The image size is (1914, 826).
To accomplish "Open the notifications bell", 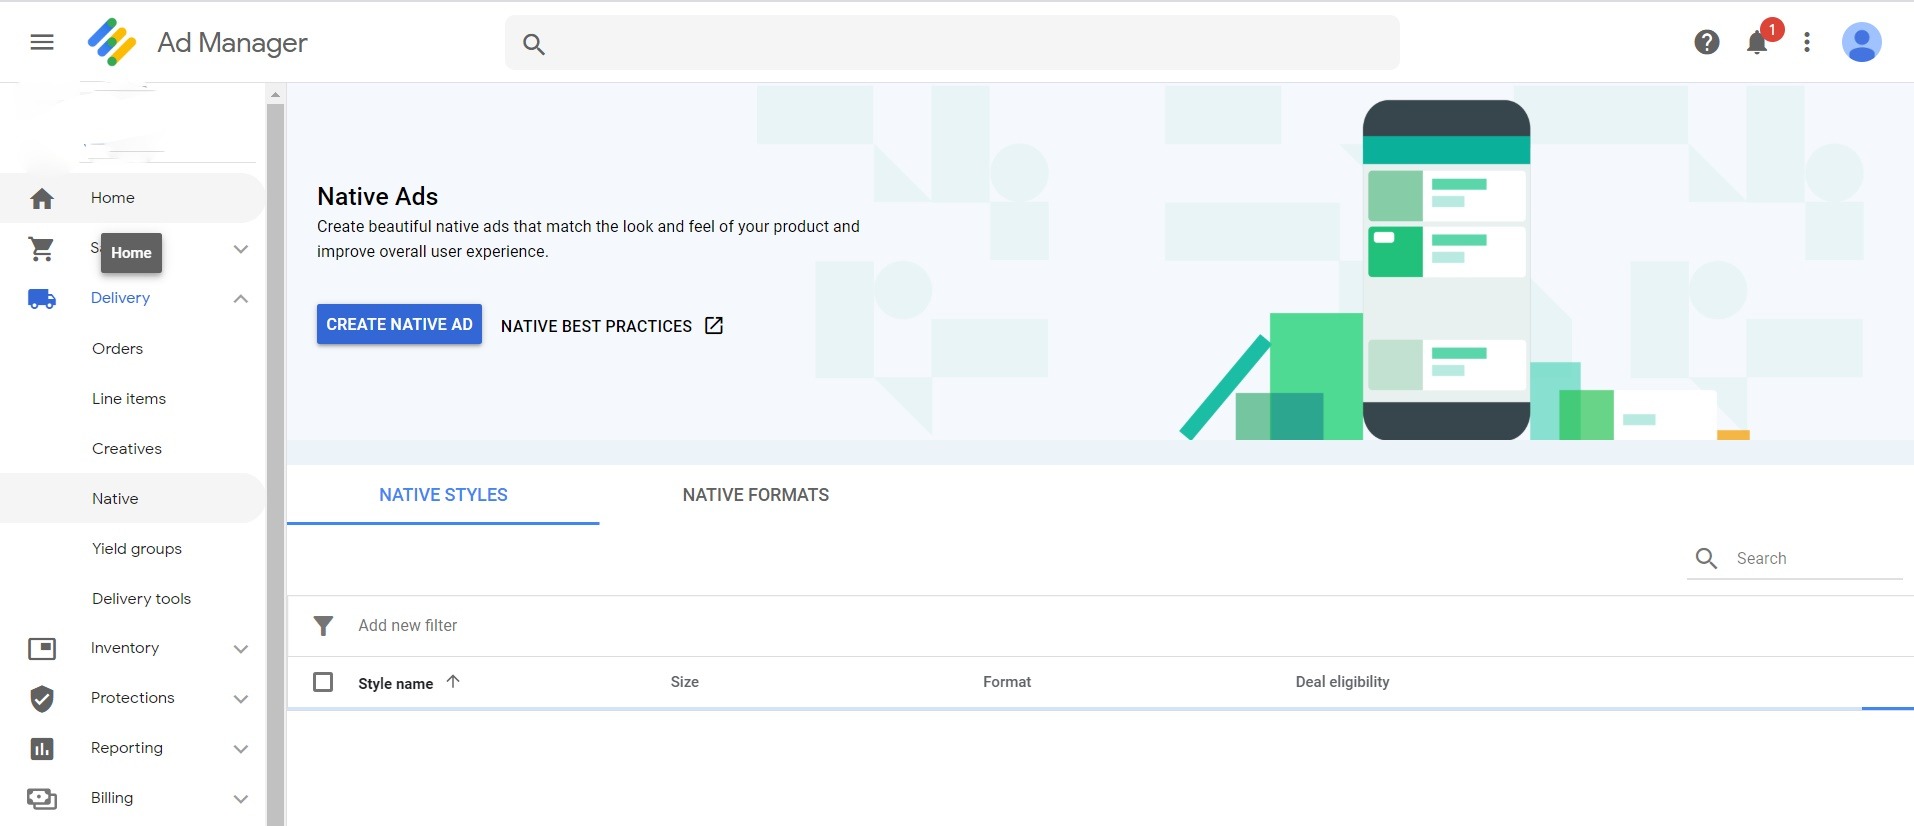I will pos(1756,43).
